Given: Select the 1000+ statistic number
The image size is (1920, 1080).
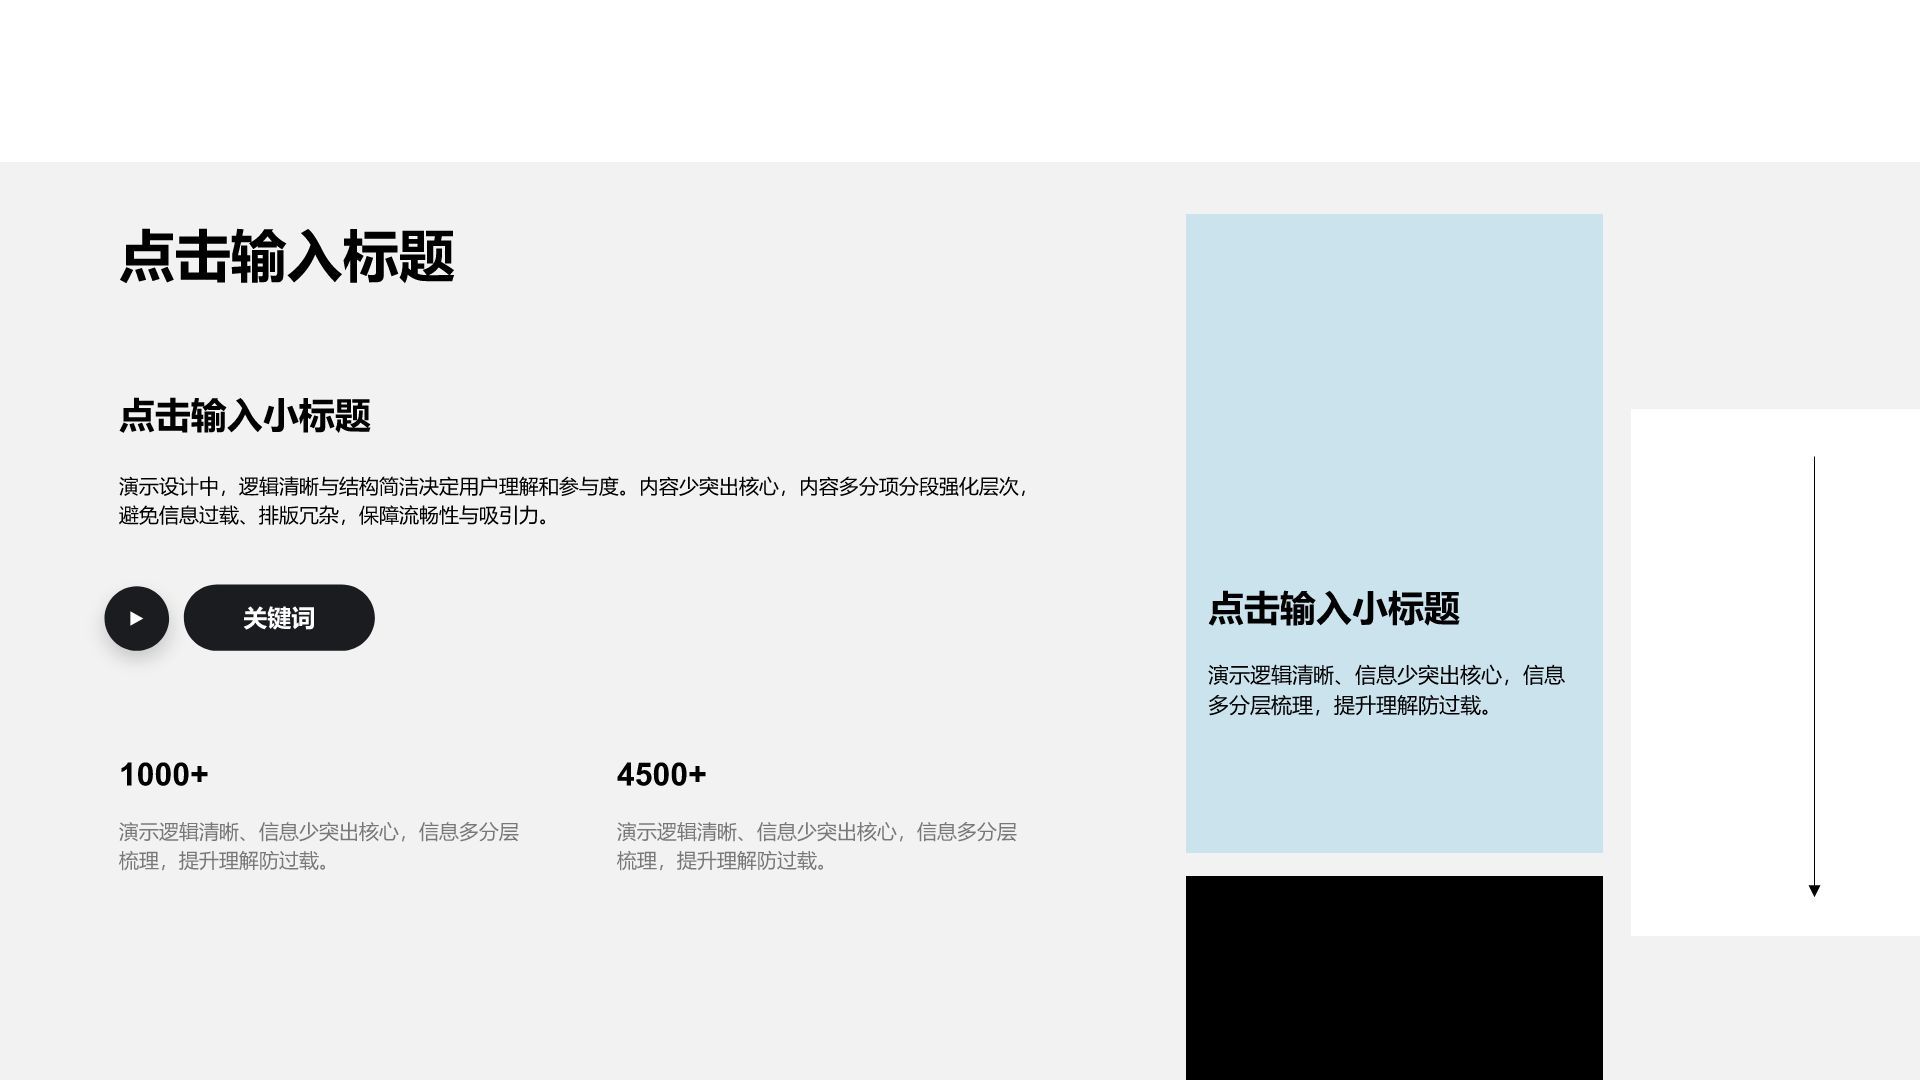Looking at the screenshot, I should pos(164,775).
